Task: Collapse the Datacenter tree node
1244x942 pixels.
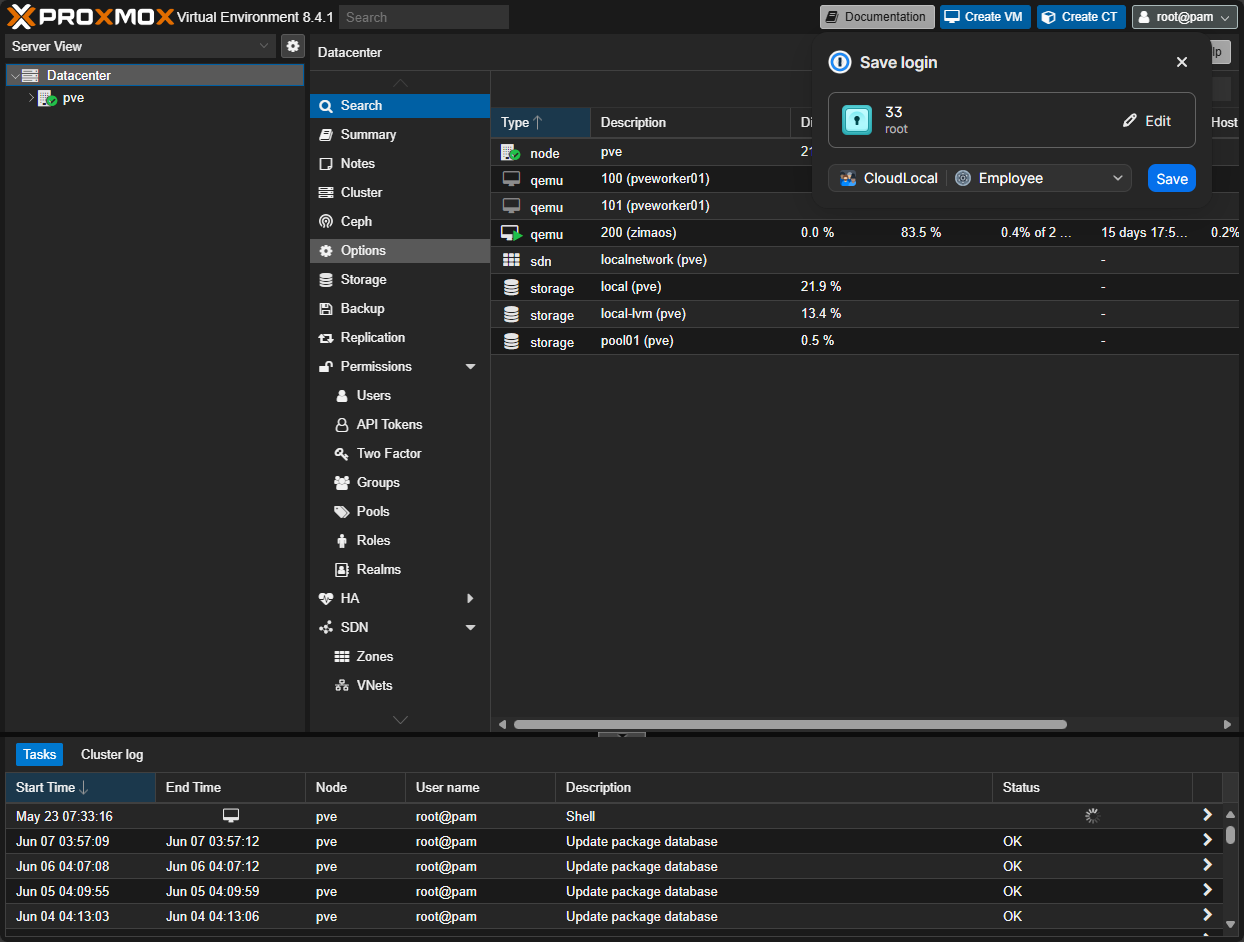Action: [x=14, y=75]
